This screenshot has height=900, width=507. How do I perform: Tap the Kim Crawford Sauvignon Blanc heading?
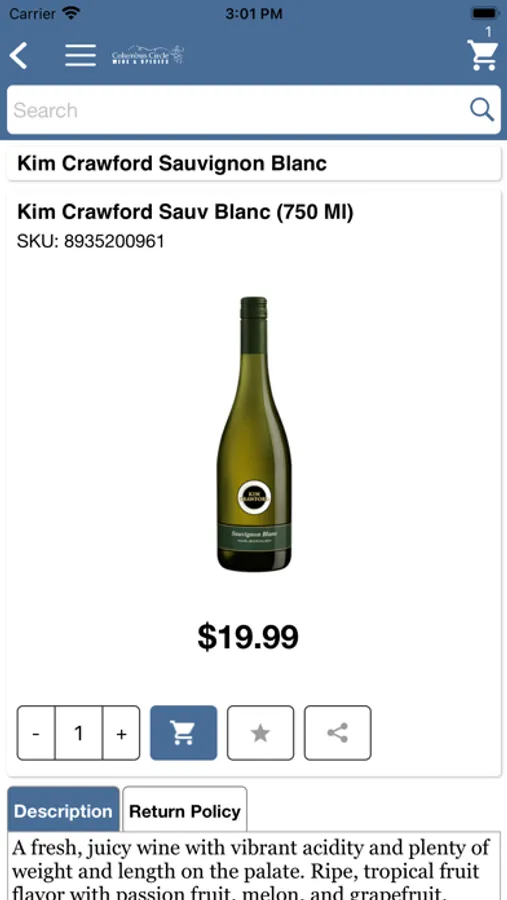(x=172, y=164)
